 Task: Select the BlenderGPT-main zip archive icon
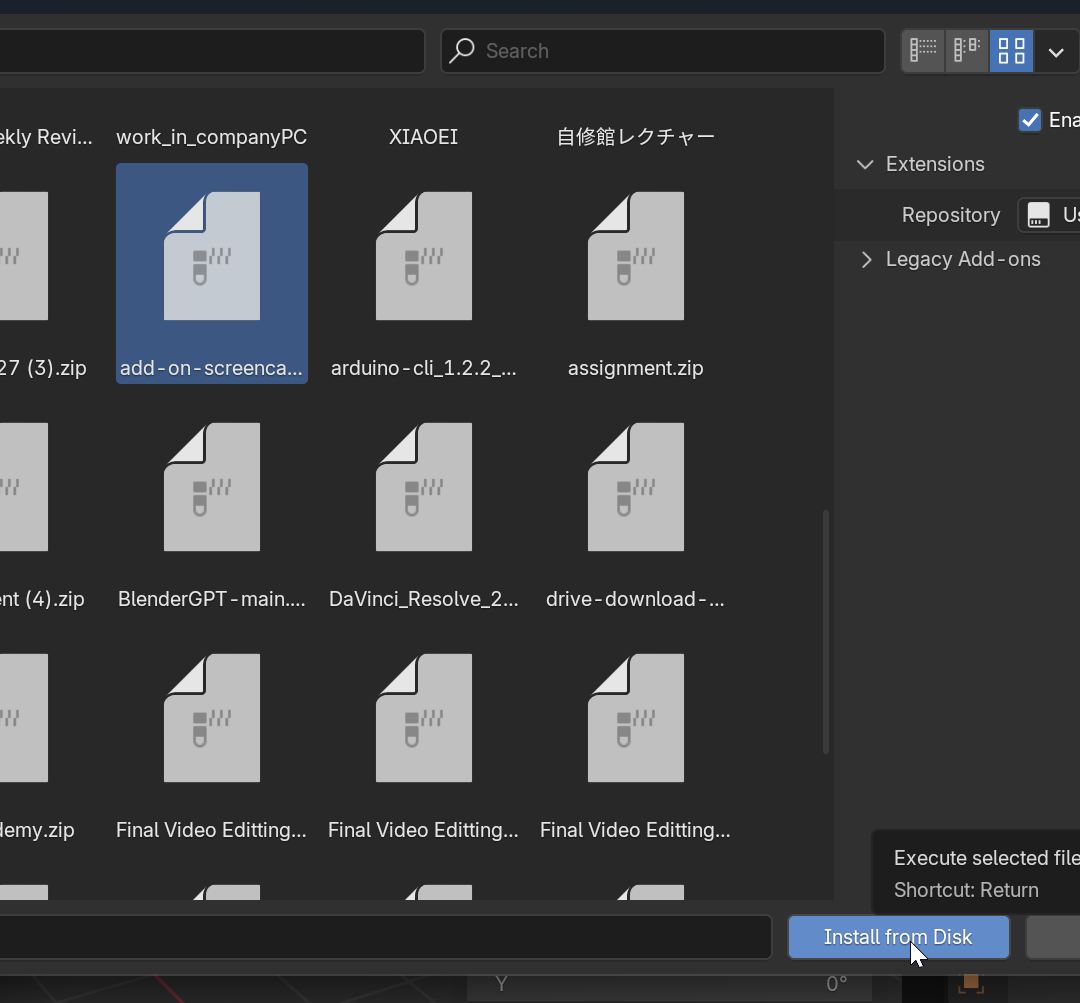(x=211, y=487)
